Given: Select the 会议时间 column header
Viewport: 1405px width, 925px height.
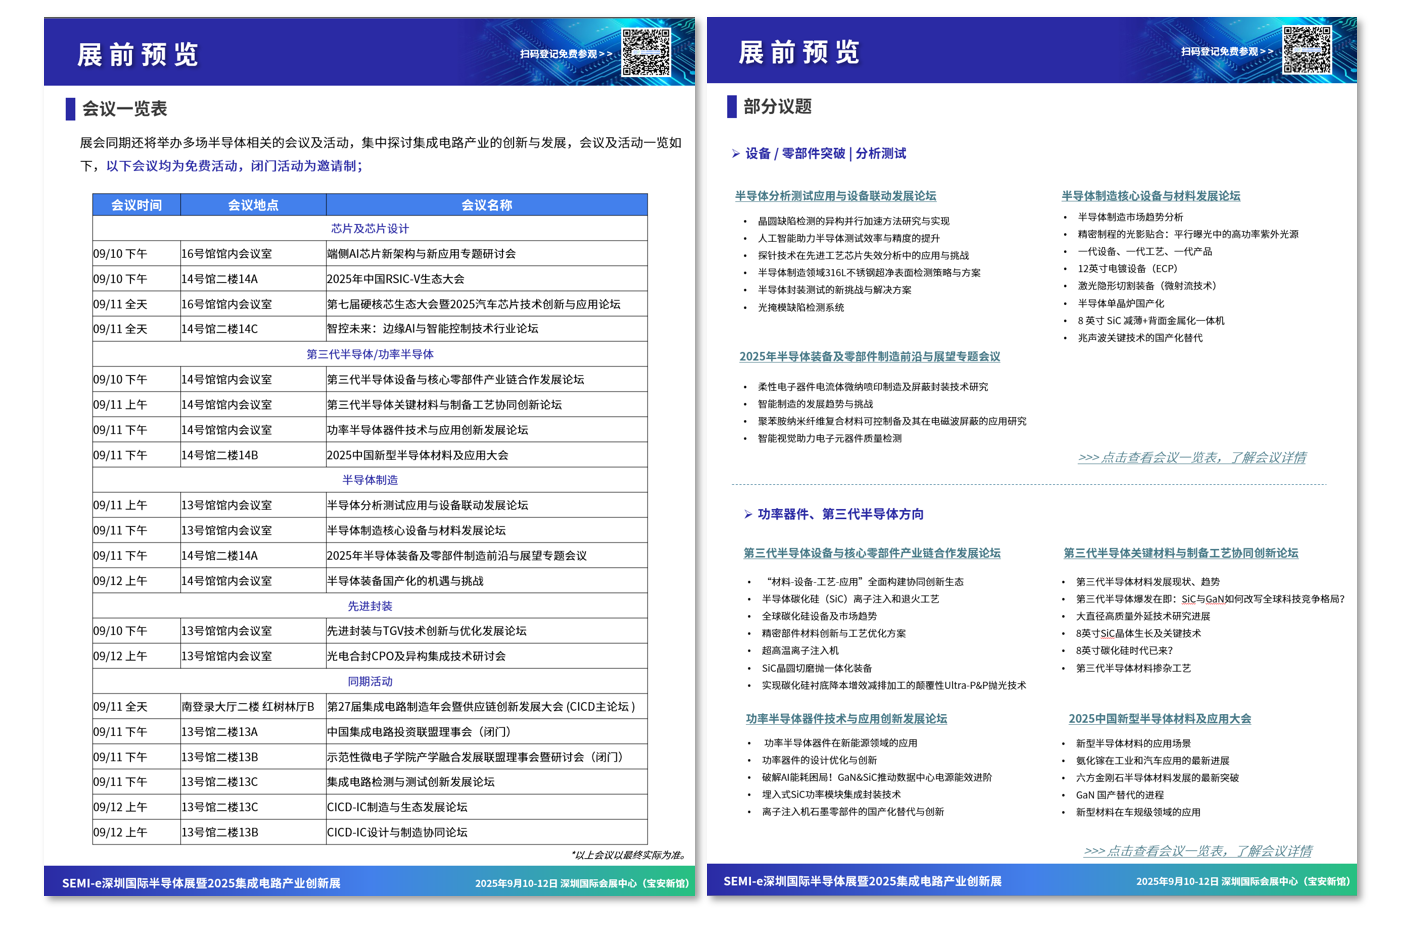Looking at the screenshot, I should 136,205.
